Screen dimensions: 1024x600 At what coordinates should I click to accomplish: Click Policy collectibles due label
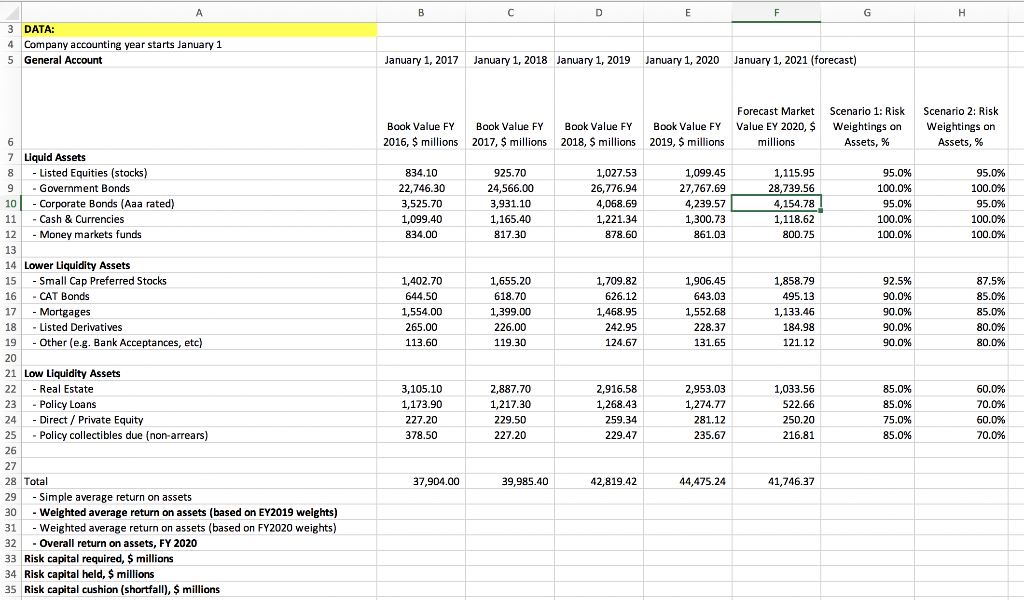[120, 435]
